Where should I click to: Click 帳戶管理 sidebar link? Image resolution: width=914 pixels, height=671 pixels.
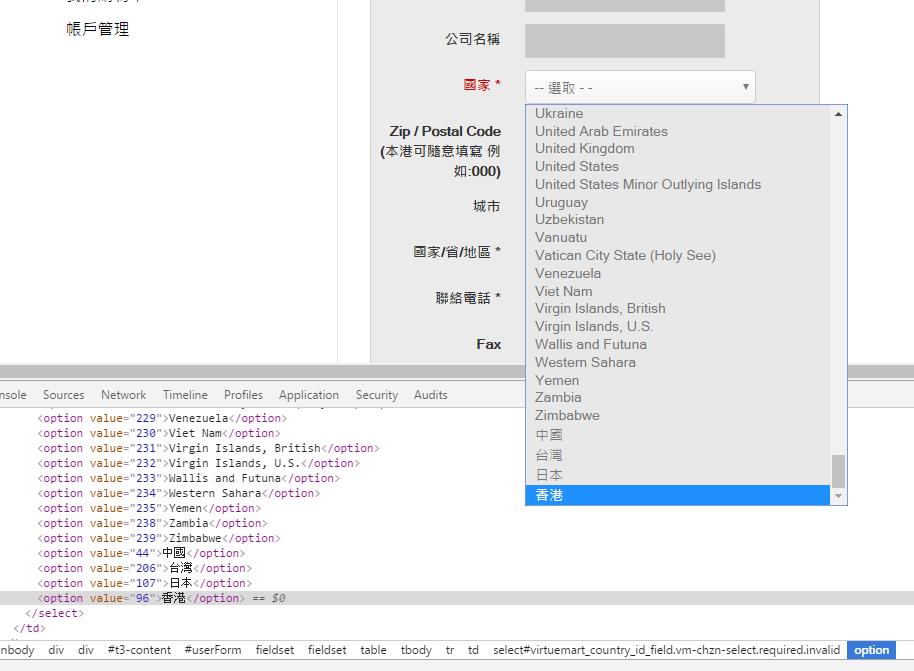tap(97, 29)
